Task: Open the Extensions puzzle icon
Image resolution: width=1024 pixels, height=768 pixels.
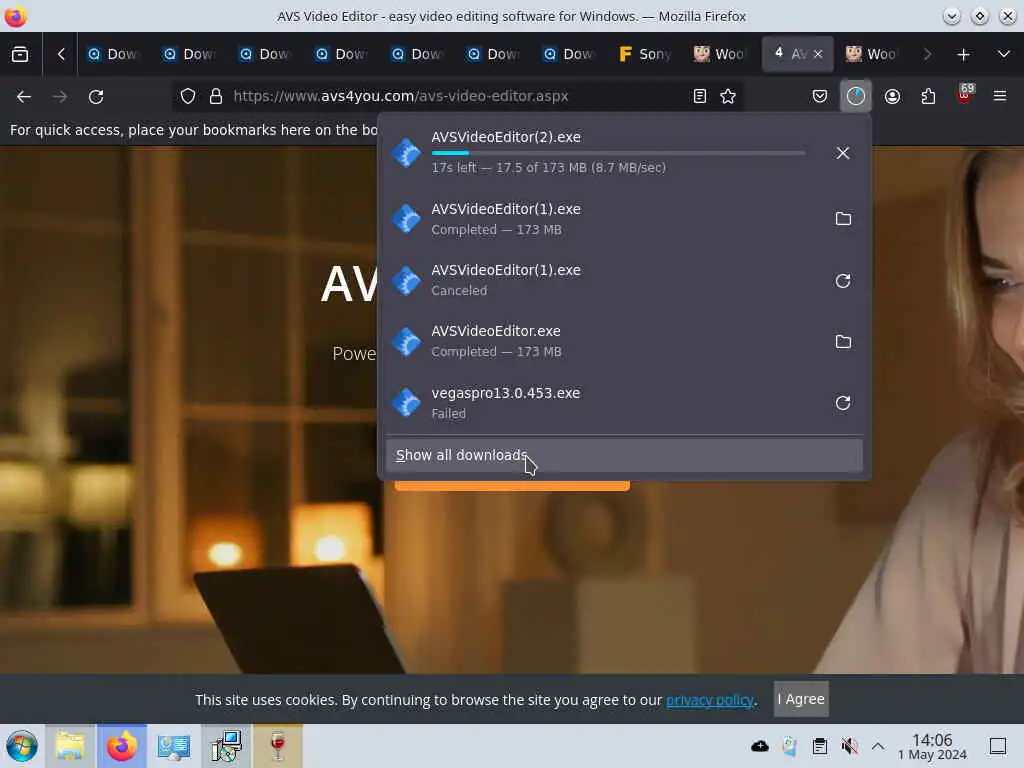Action: (928, 96)
